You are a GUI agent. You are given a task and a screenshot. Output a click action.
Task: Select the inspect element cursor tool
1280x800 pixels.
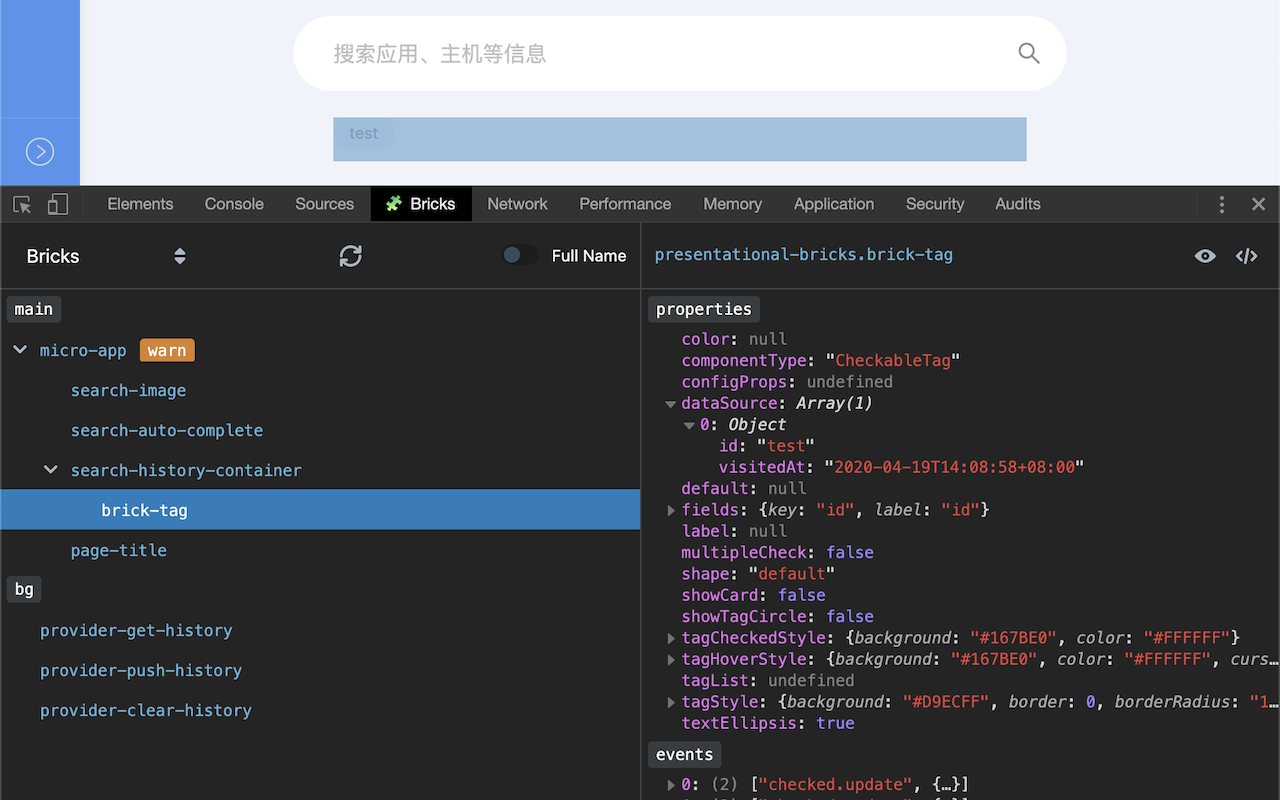(x=21, y=203)
